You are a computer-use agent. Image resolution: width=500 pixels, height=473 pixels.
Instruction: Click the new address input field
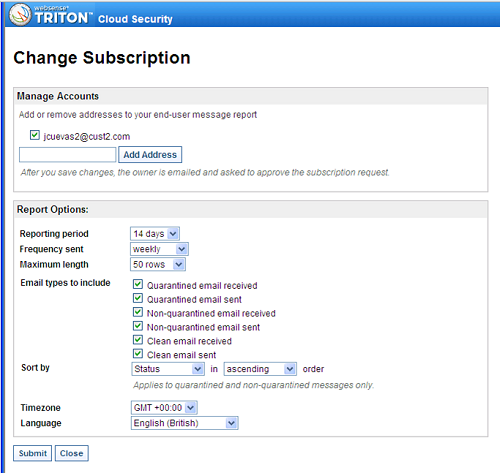point(68,155)
